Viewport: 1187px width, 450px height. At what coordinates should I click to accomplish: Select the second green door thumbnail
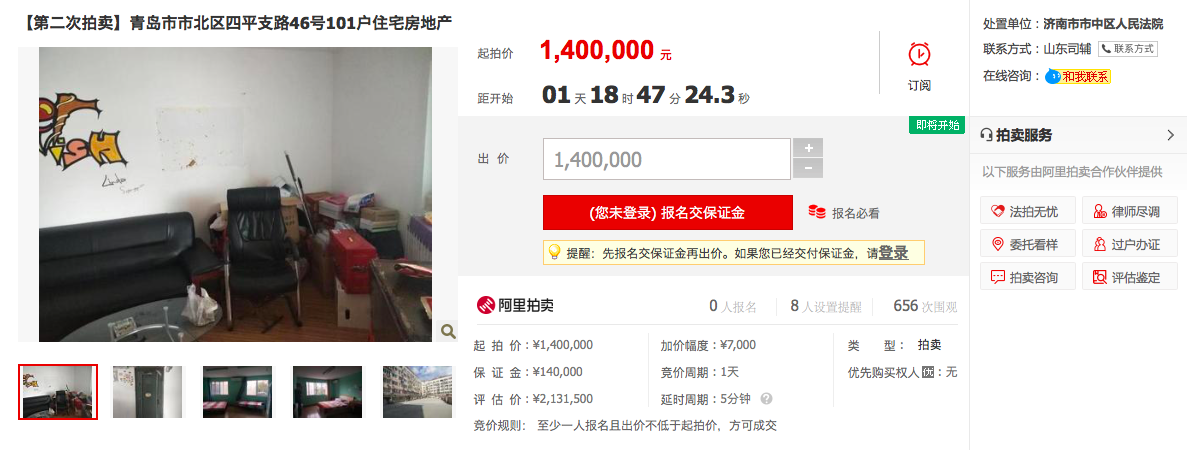pyautogui.click(x=148, y=392)
